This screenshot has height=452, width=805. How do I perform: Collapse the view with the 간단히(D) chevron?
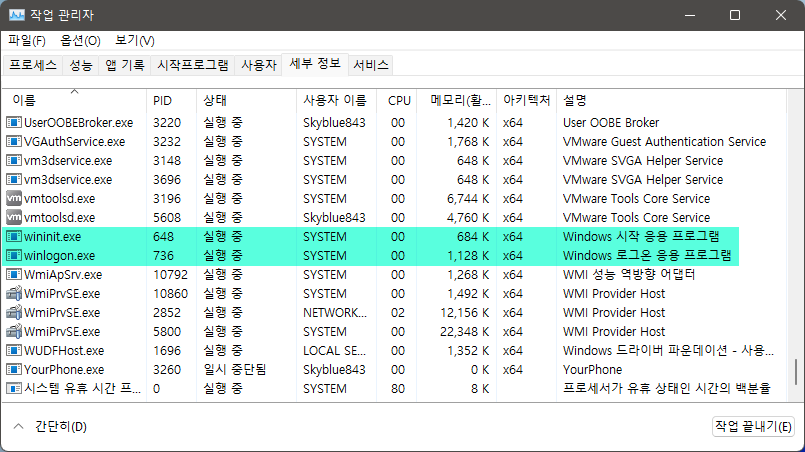coord(18,426)
